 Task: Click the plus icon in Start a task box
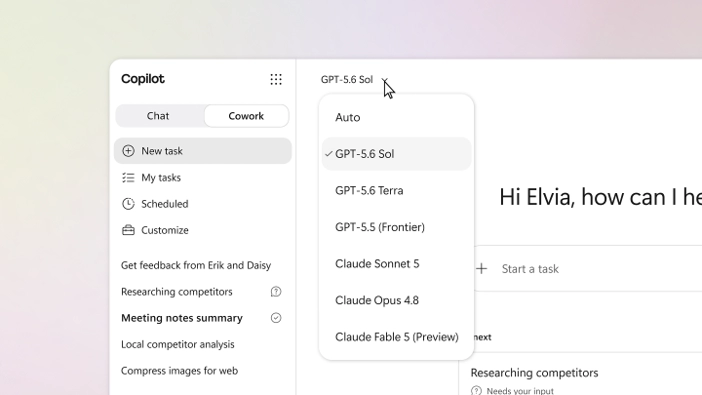click(x=481, y=269)
